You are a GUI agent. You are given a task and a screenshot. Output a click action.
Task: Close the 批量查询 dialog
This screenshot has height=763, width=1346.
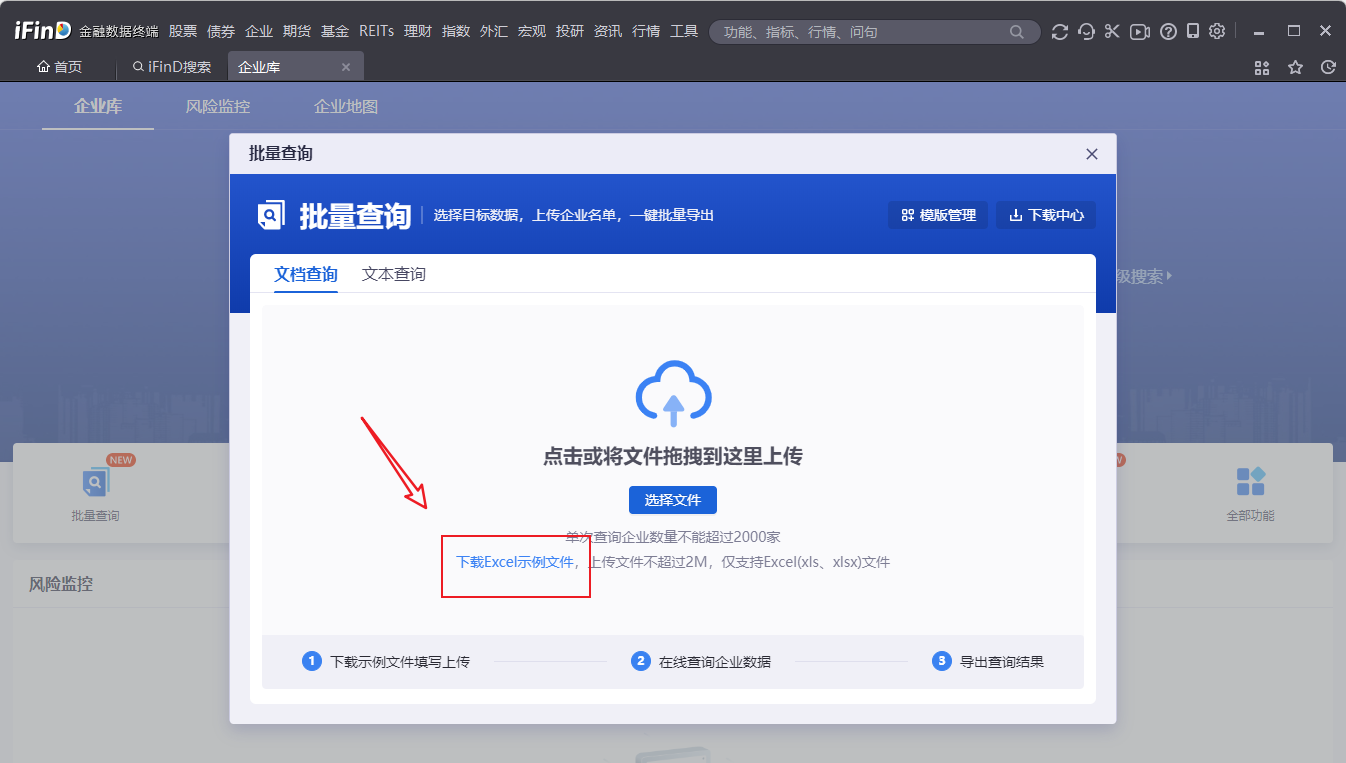[x=1092, y=154]
